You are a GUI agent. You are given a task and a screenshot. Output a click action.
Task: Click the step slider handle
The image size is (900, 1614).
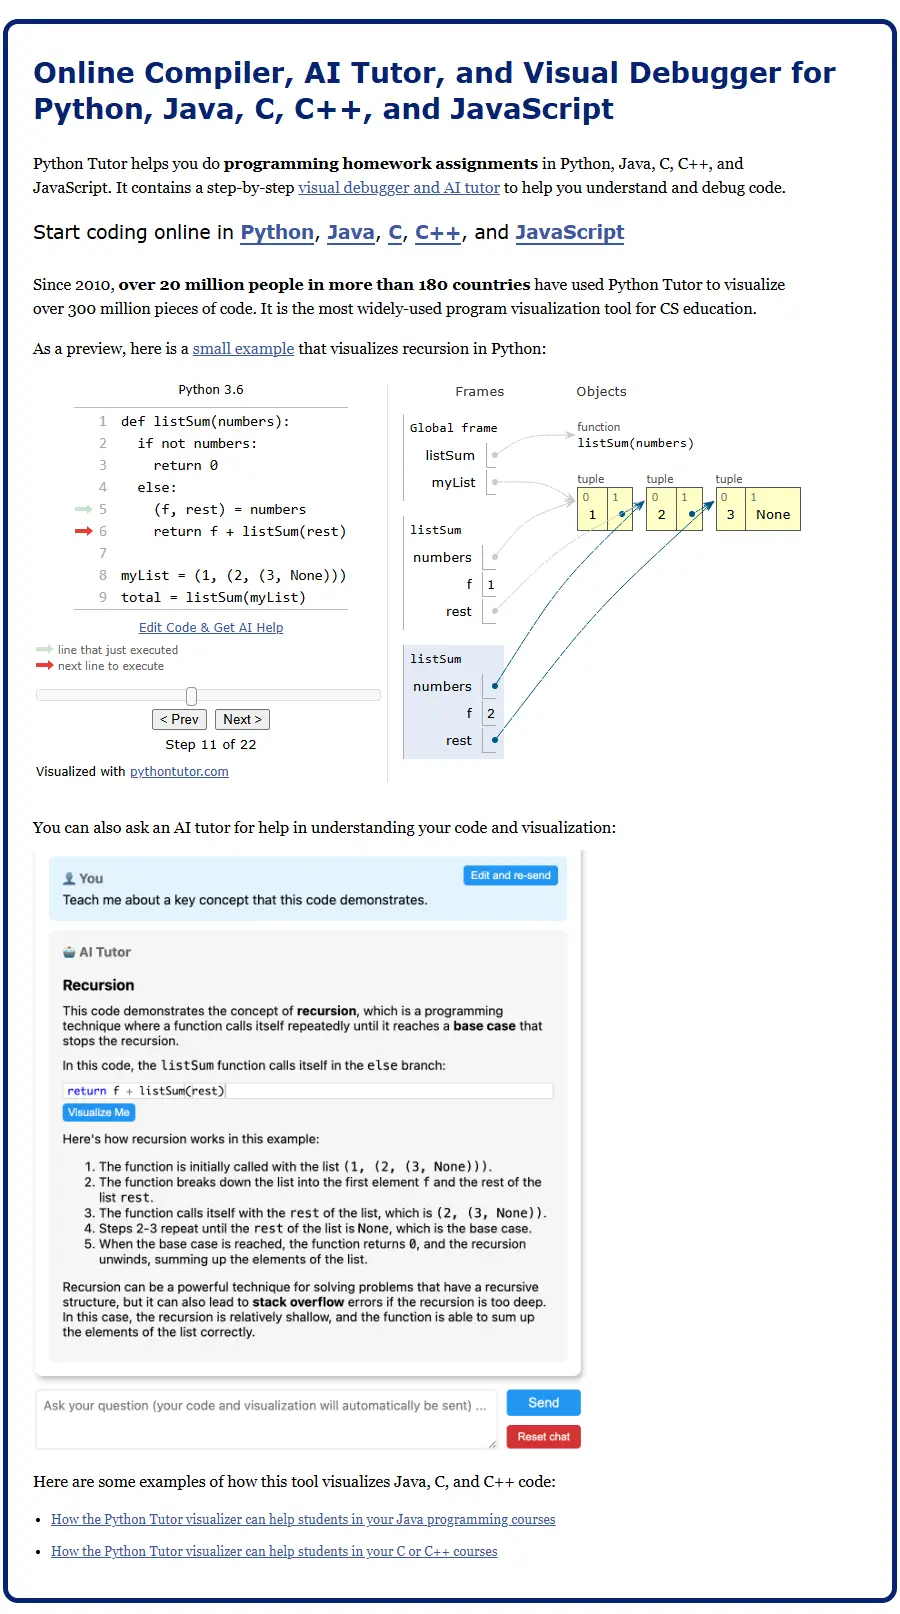pyautogui.click(x=191, y=696)
